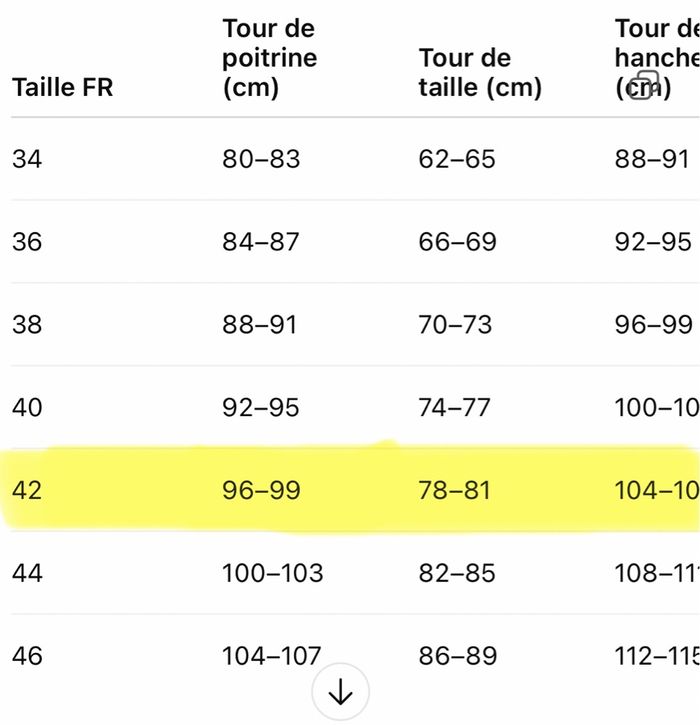Click the copy table icon

pyautogui.click(x=646, y=85)
